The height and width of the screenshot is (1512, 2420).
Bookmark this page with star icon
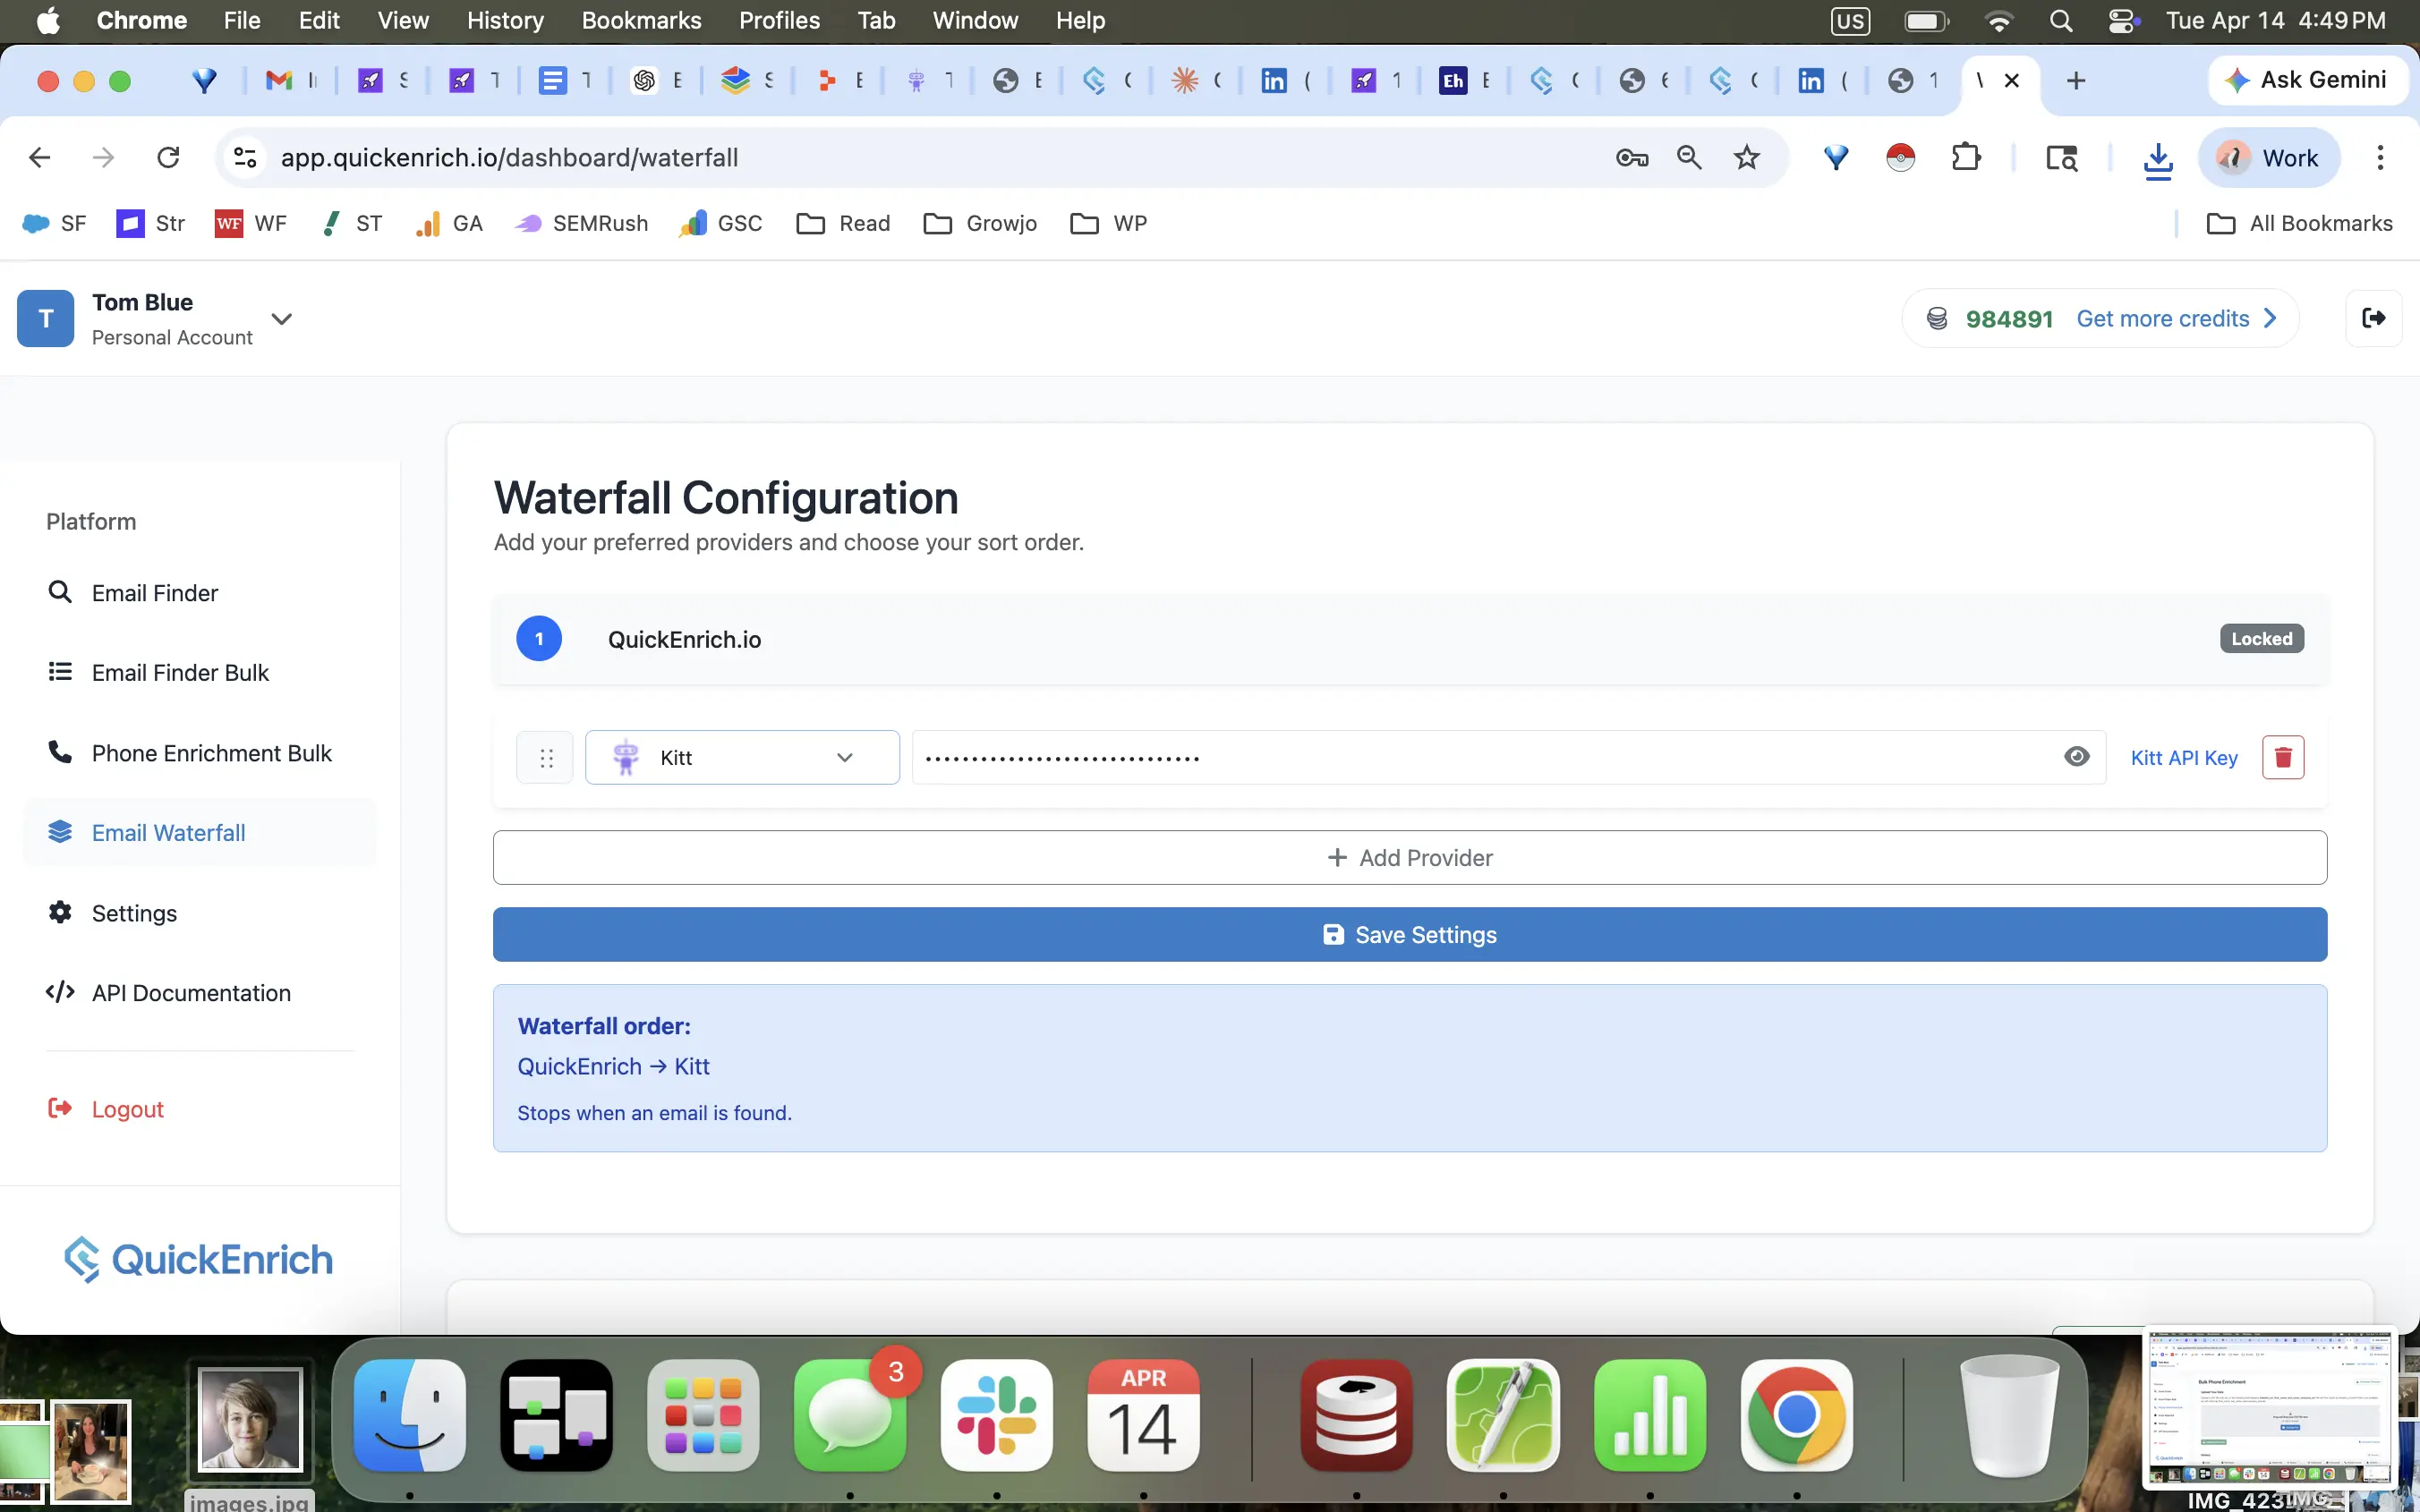point(1746,157)
